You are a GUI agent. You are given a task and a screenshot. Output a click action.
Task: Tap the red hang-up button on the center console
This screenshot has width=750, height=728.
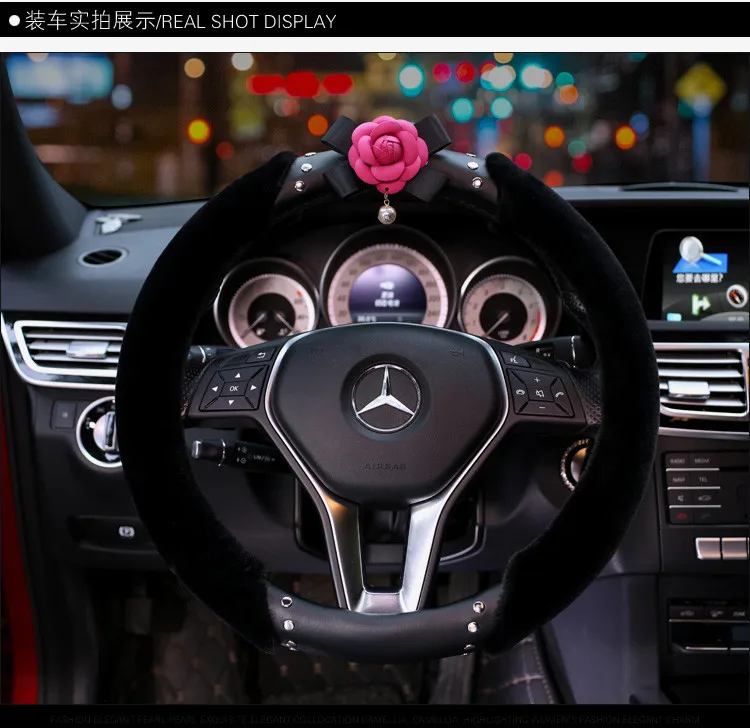click(681, 516)
